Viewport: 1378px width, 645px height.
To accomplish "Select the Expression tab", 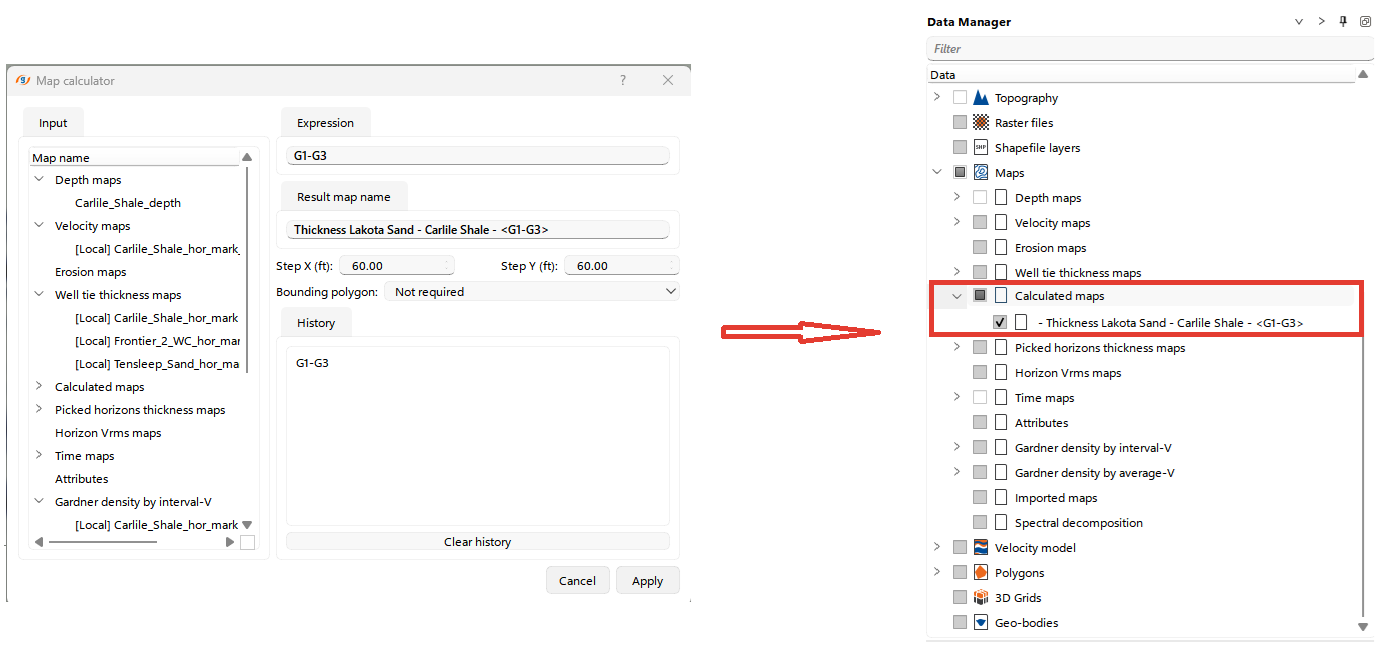I will (x=326, y=123).
